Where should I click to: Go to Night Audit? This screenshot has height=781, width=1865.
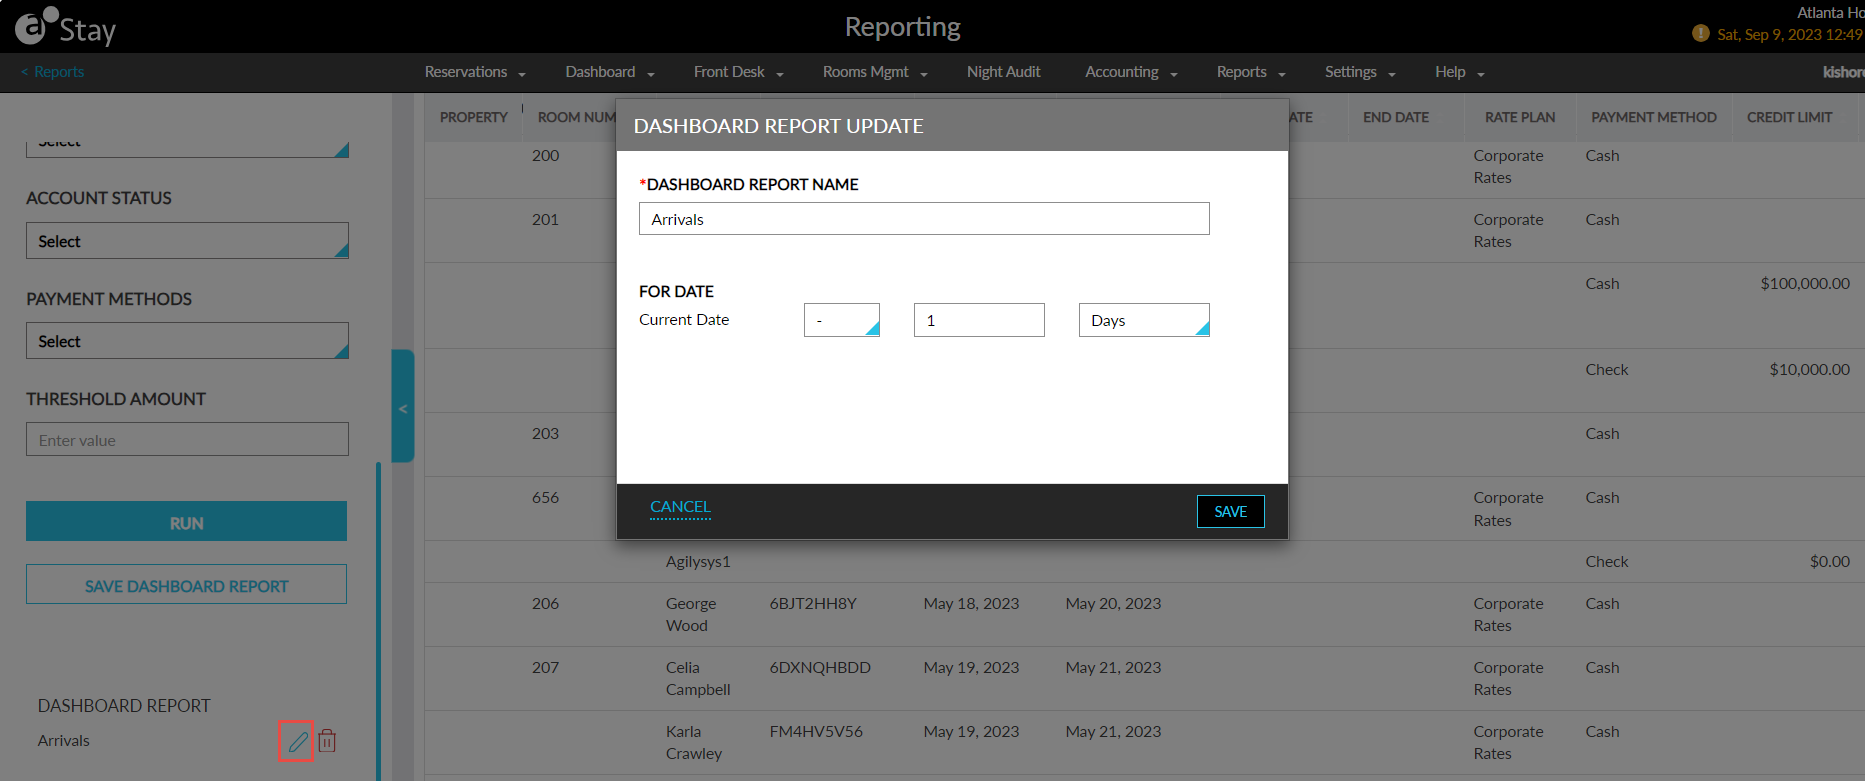[1003, 72]
